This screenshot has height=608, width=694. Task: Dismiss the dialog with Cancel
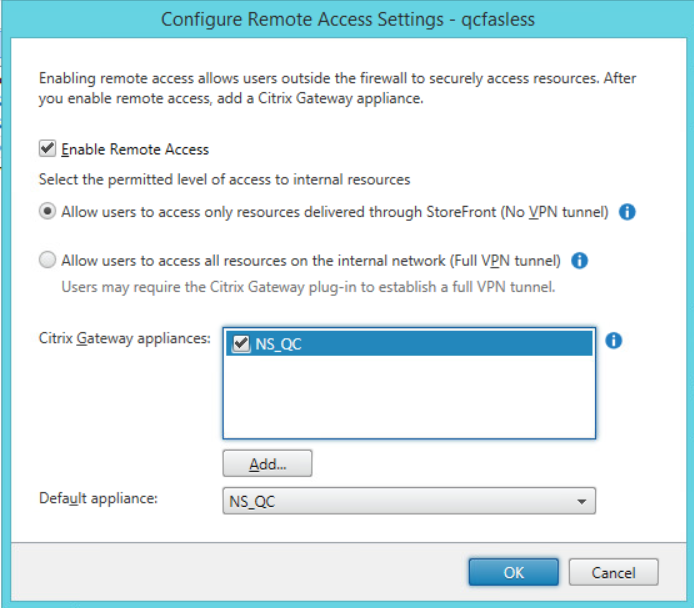(x=613, y=572)
